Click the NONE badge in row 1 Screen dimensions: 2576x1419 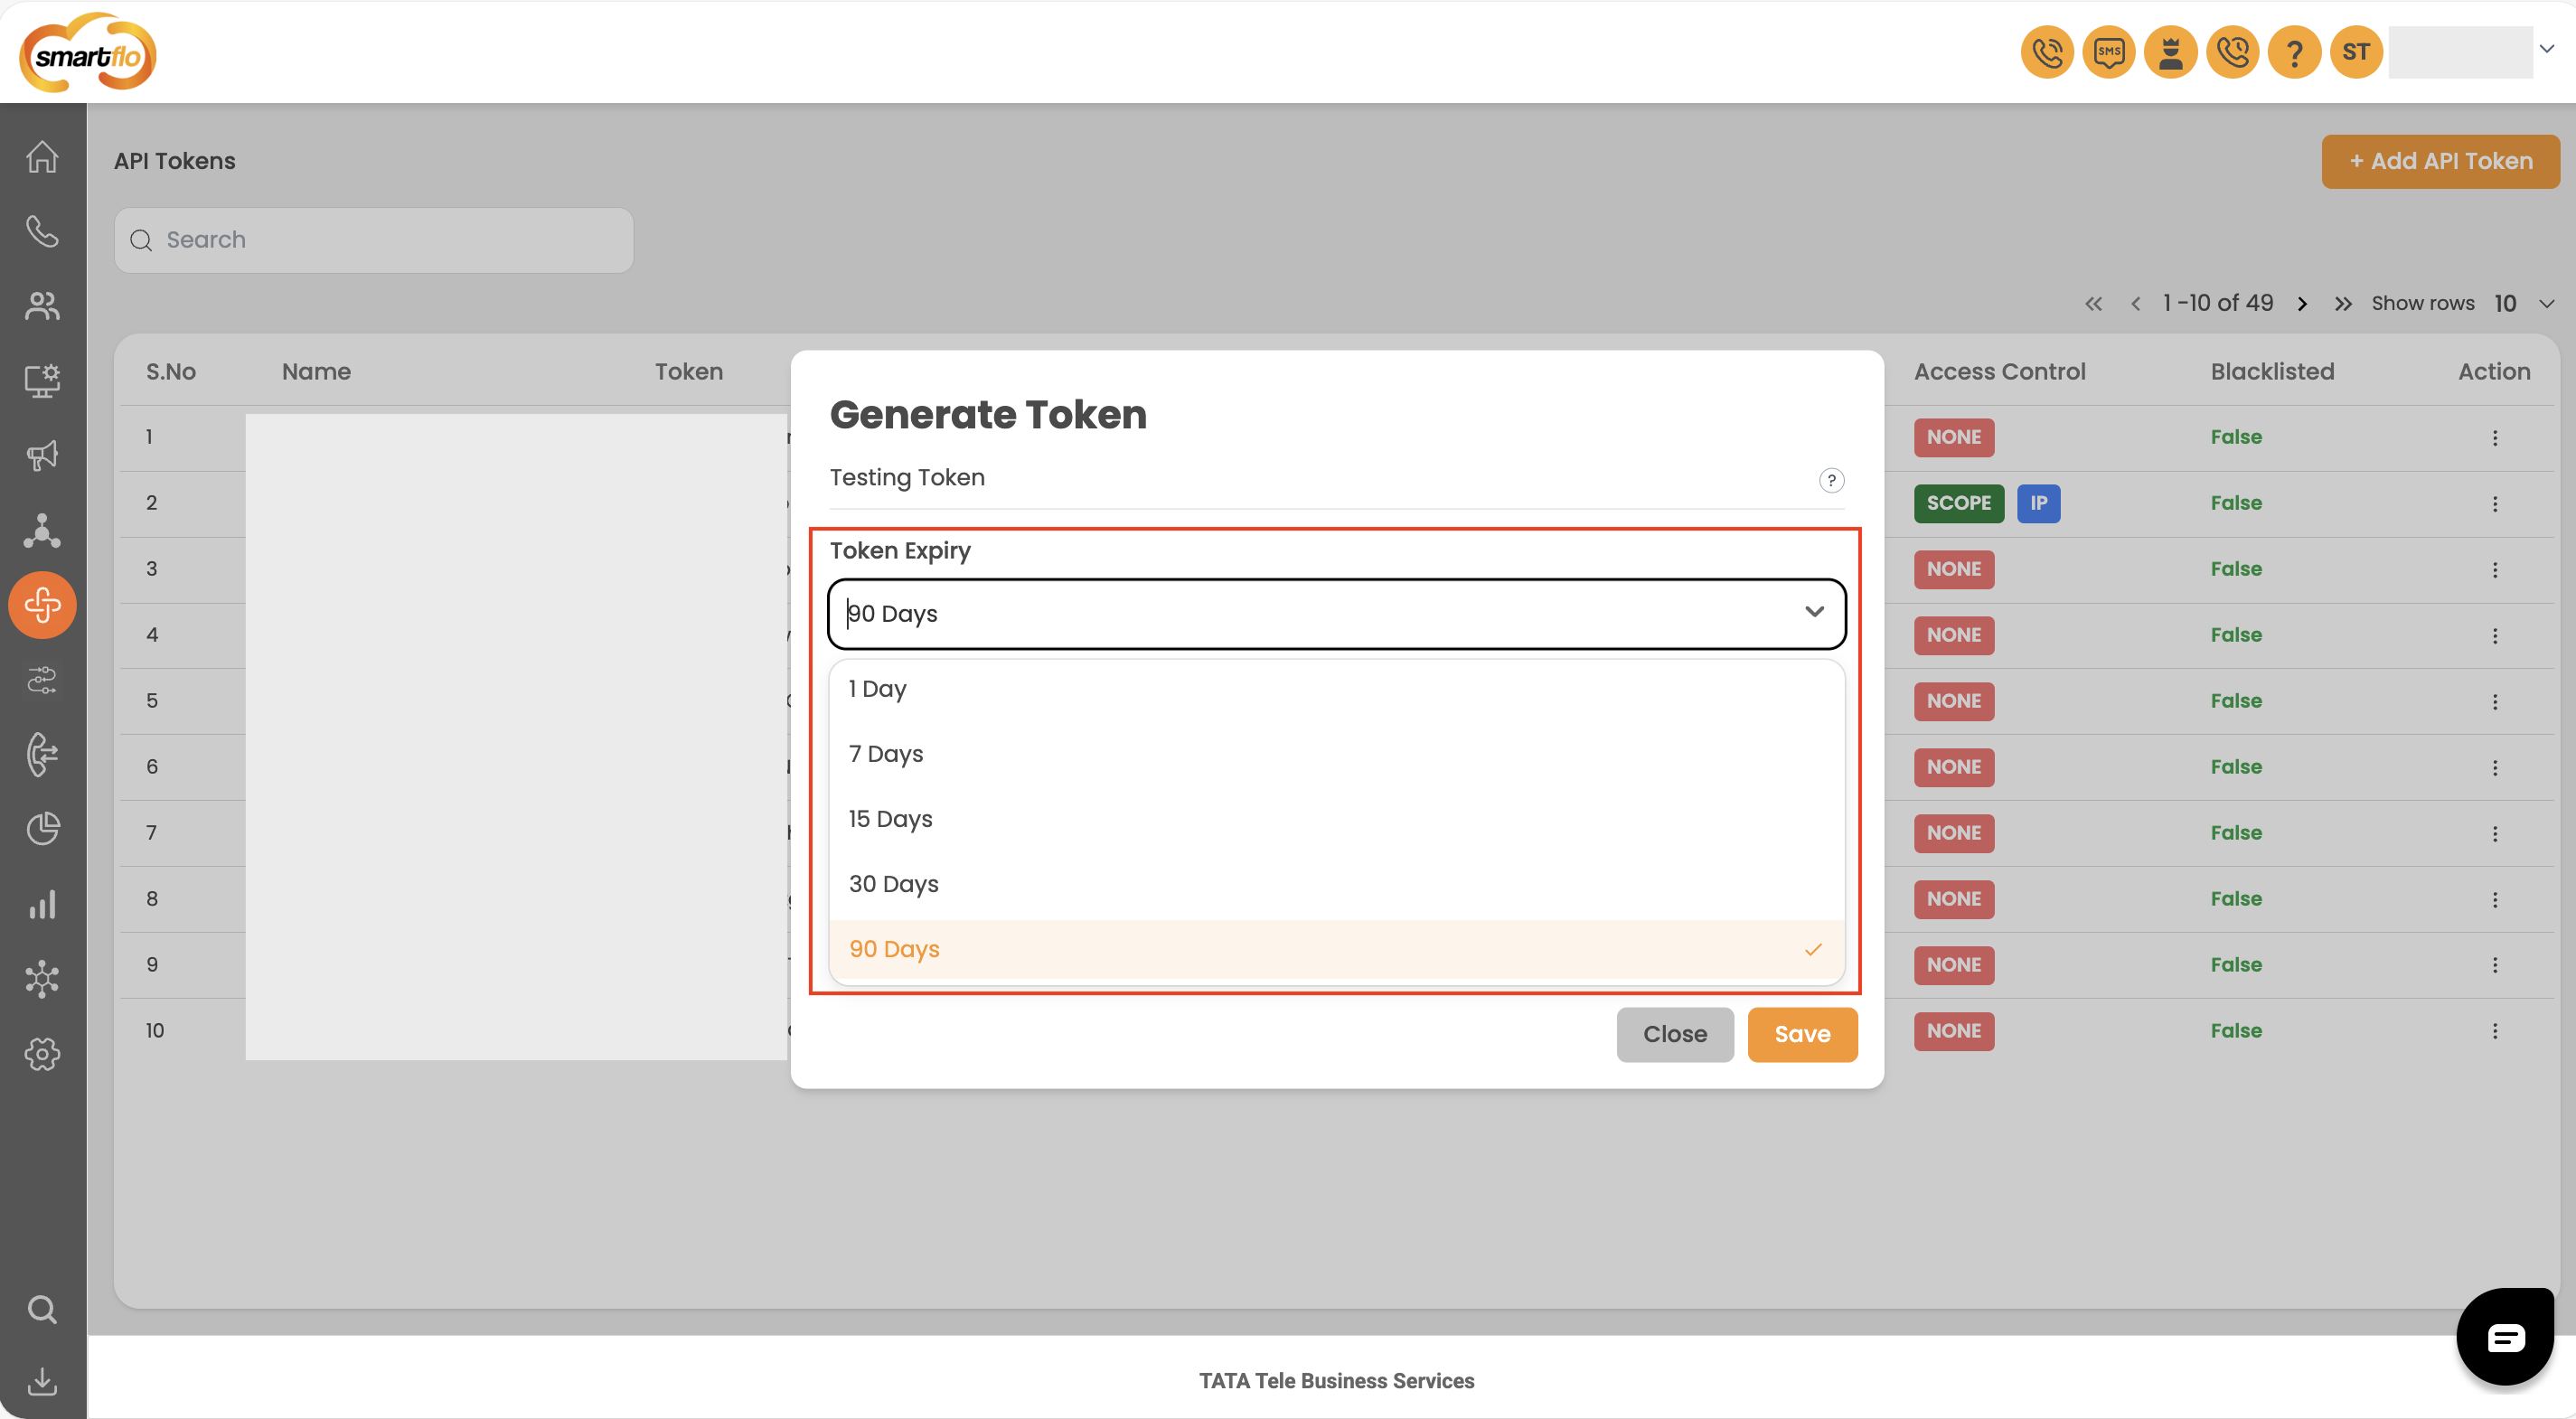click(1953, 437)
